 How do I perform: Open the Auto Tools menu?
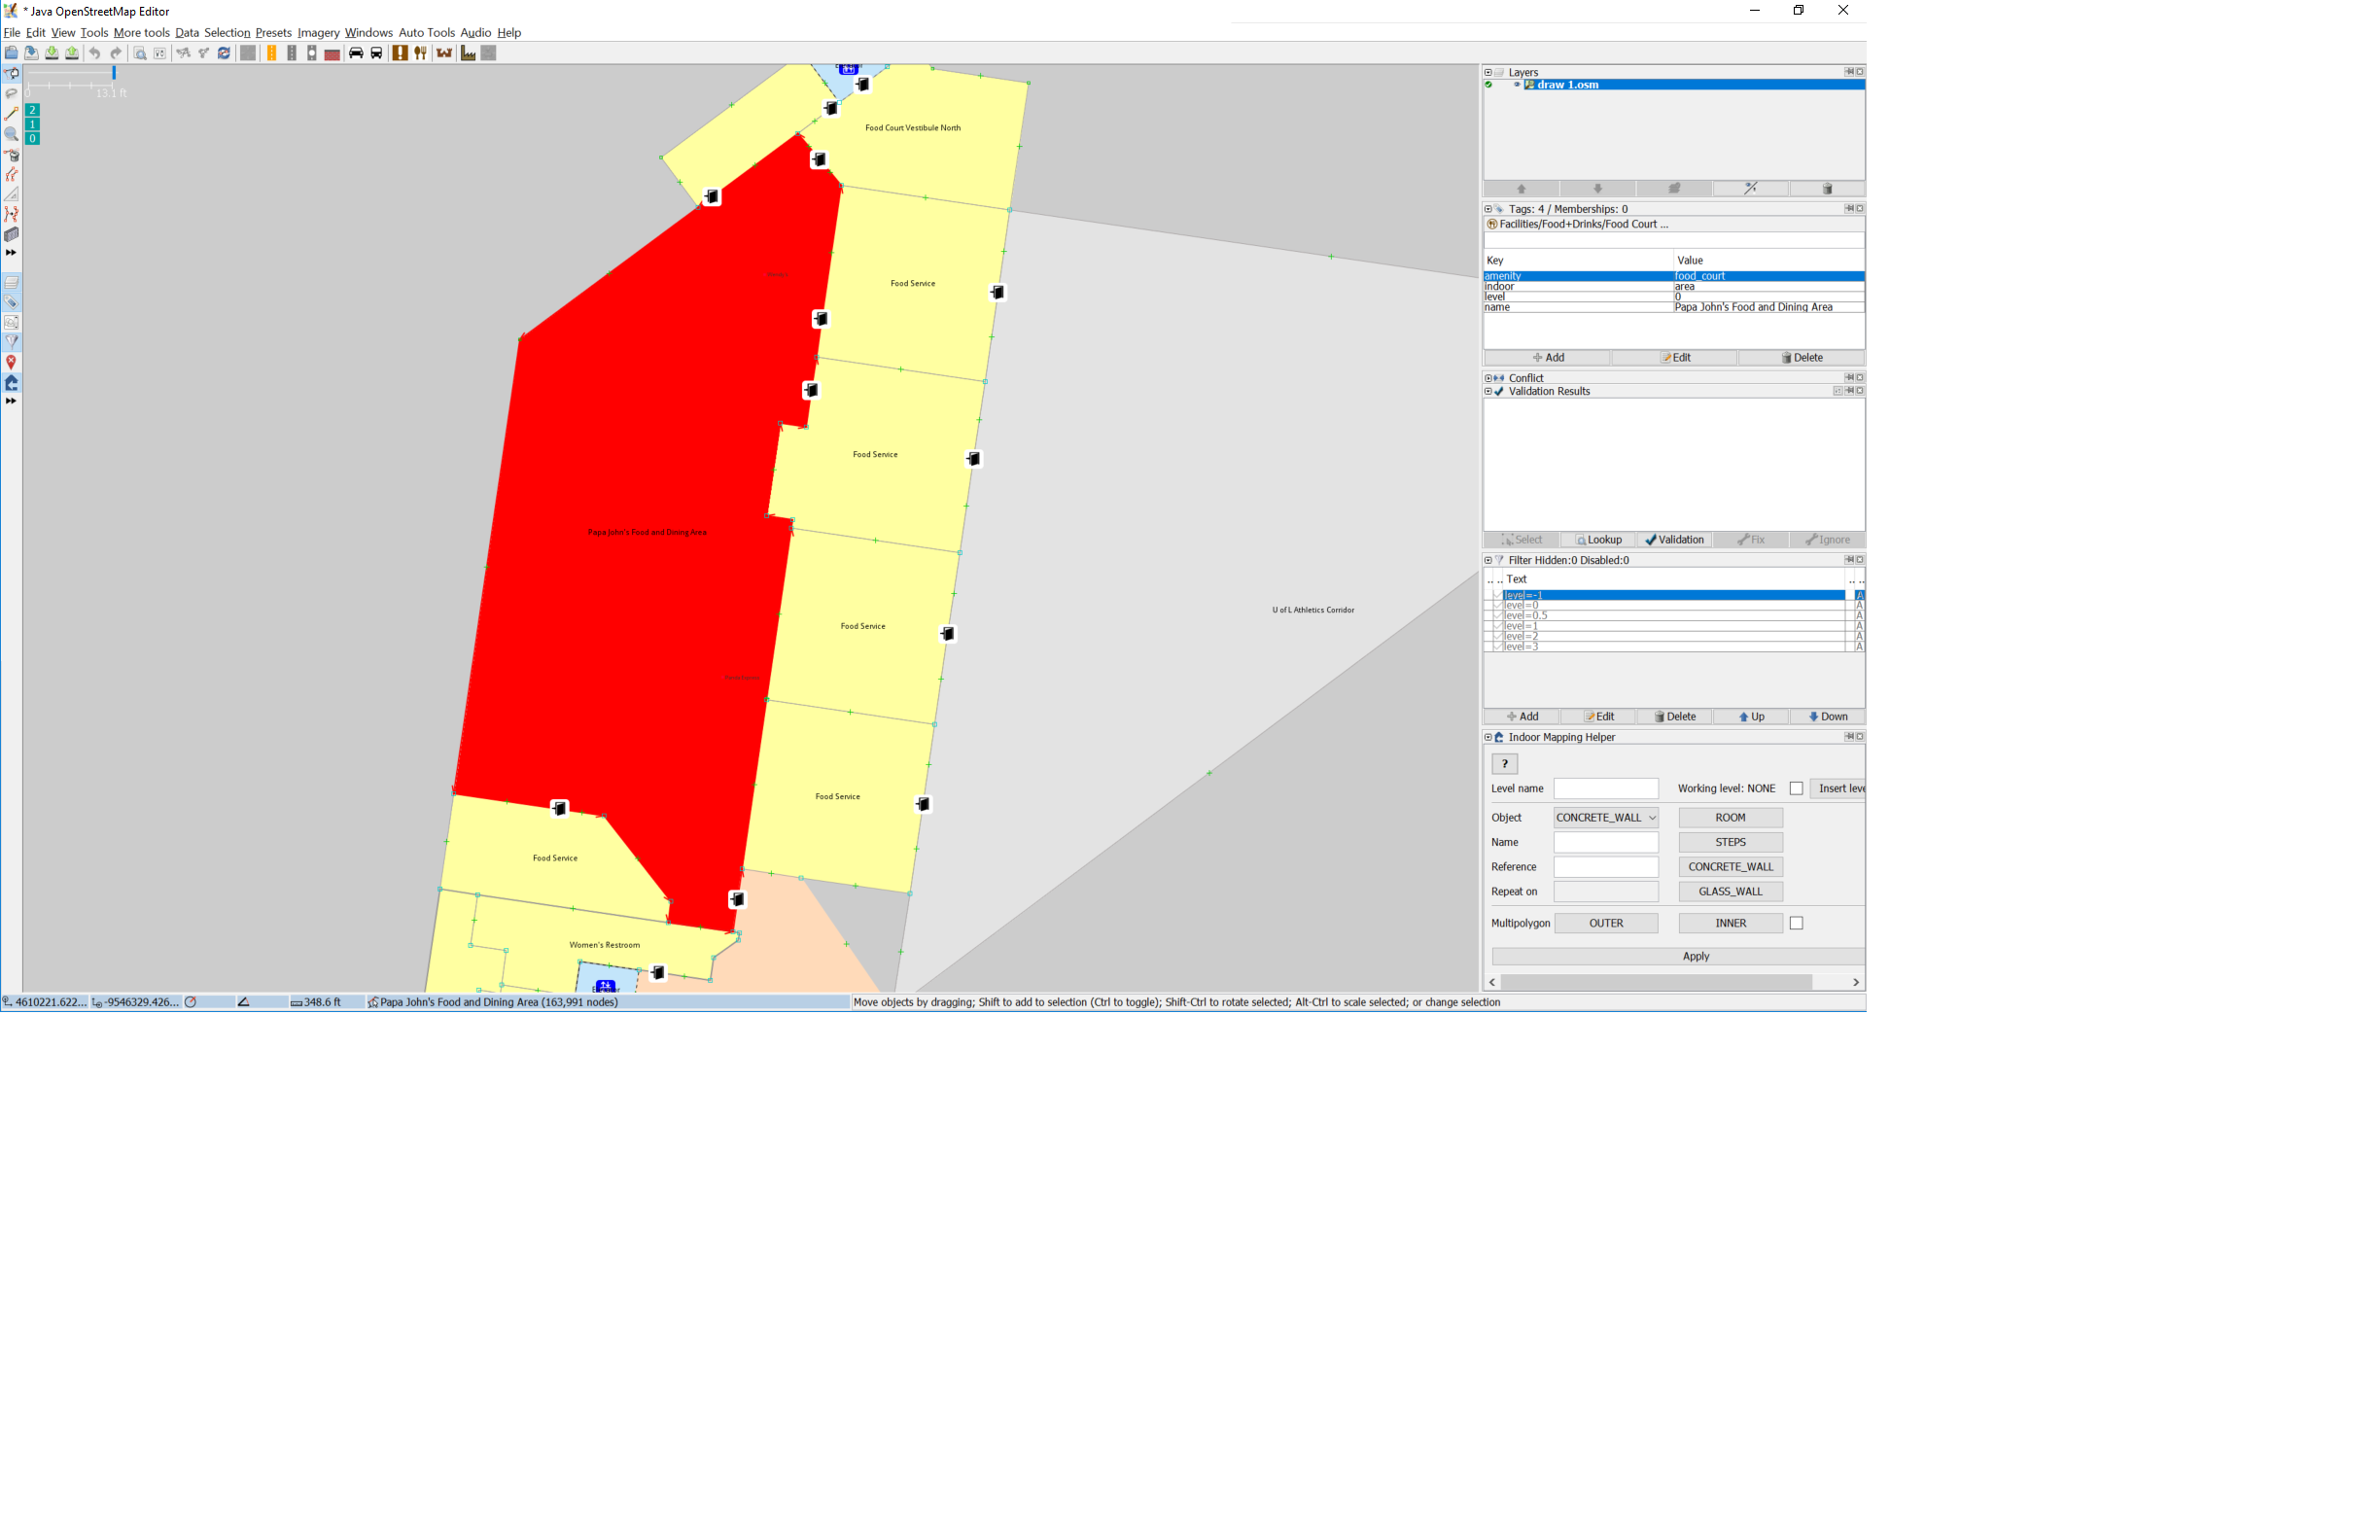pyautogui.click(x=426, y=33)
